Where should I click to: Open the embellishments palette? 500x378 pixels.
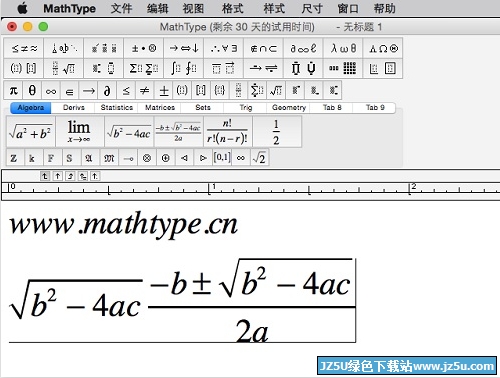104,48
